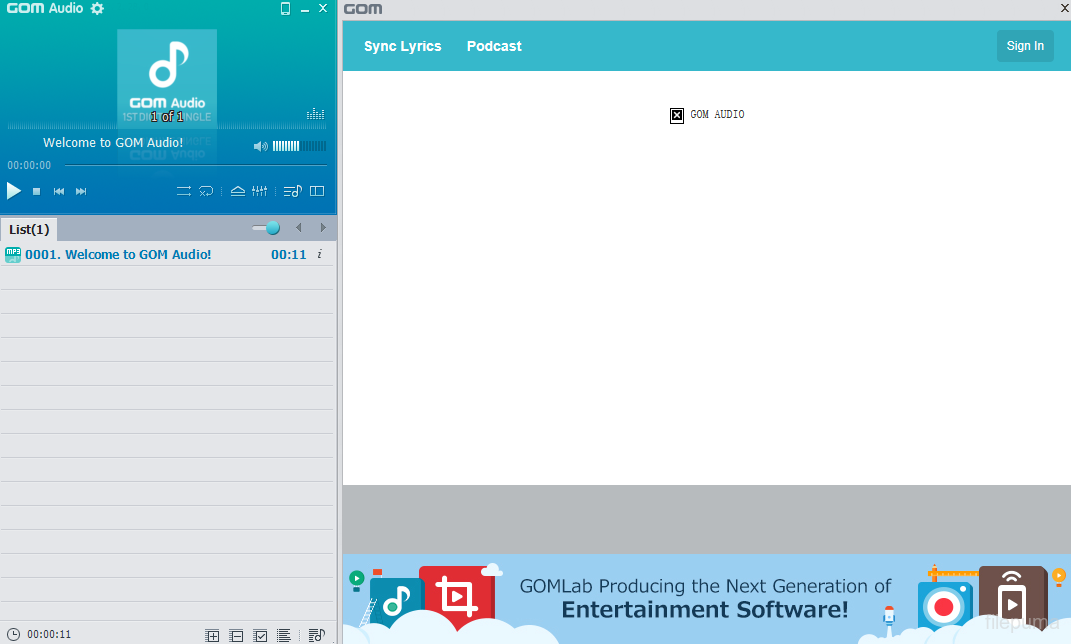The width and height of the screenshot is (1071, 644).
Task: Switch to mini mode via the phone icon
Action: [x=286, y=9]
